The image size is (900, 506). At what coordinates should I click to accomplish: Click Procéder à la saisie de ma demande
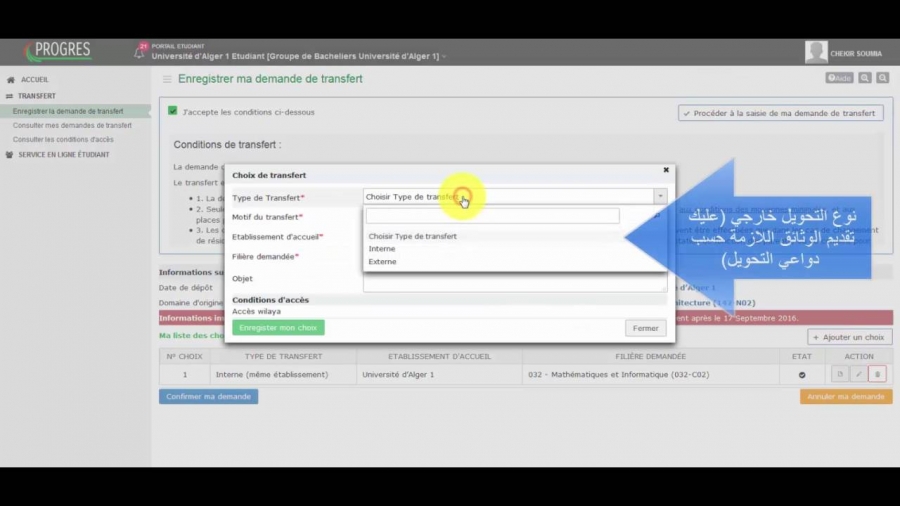coord(781,113)
